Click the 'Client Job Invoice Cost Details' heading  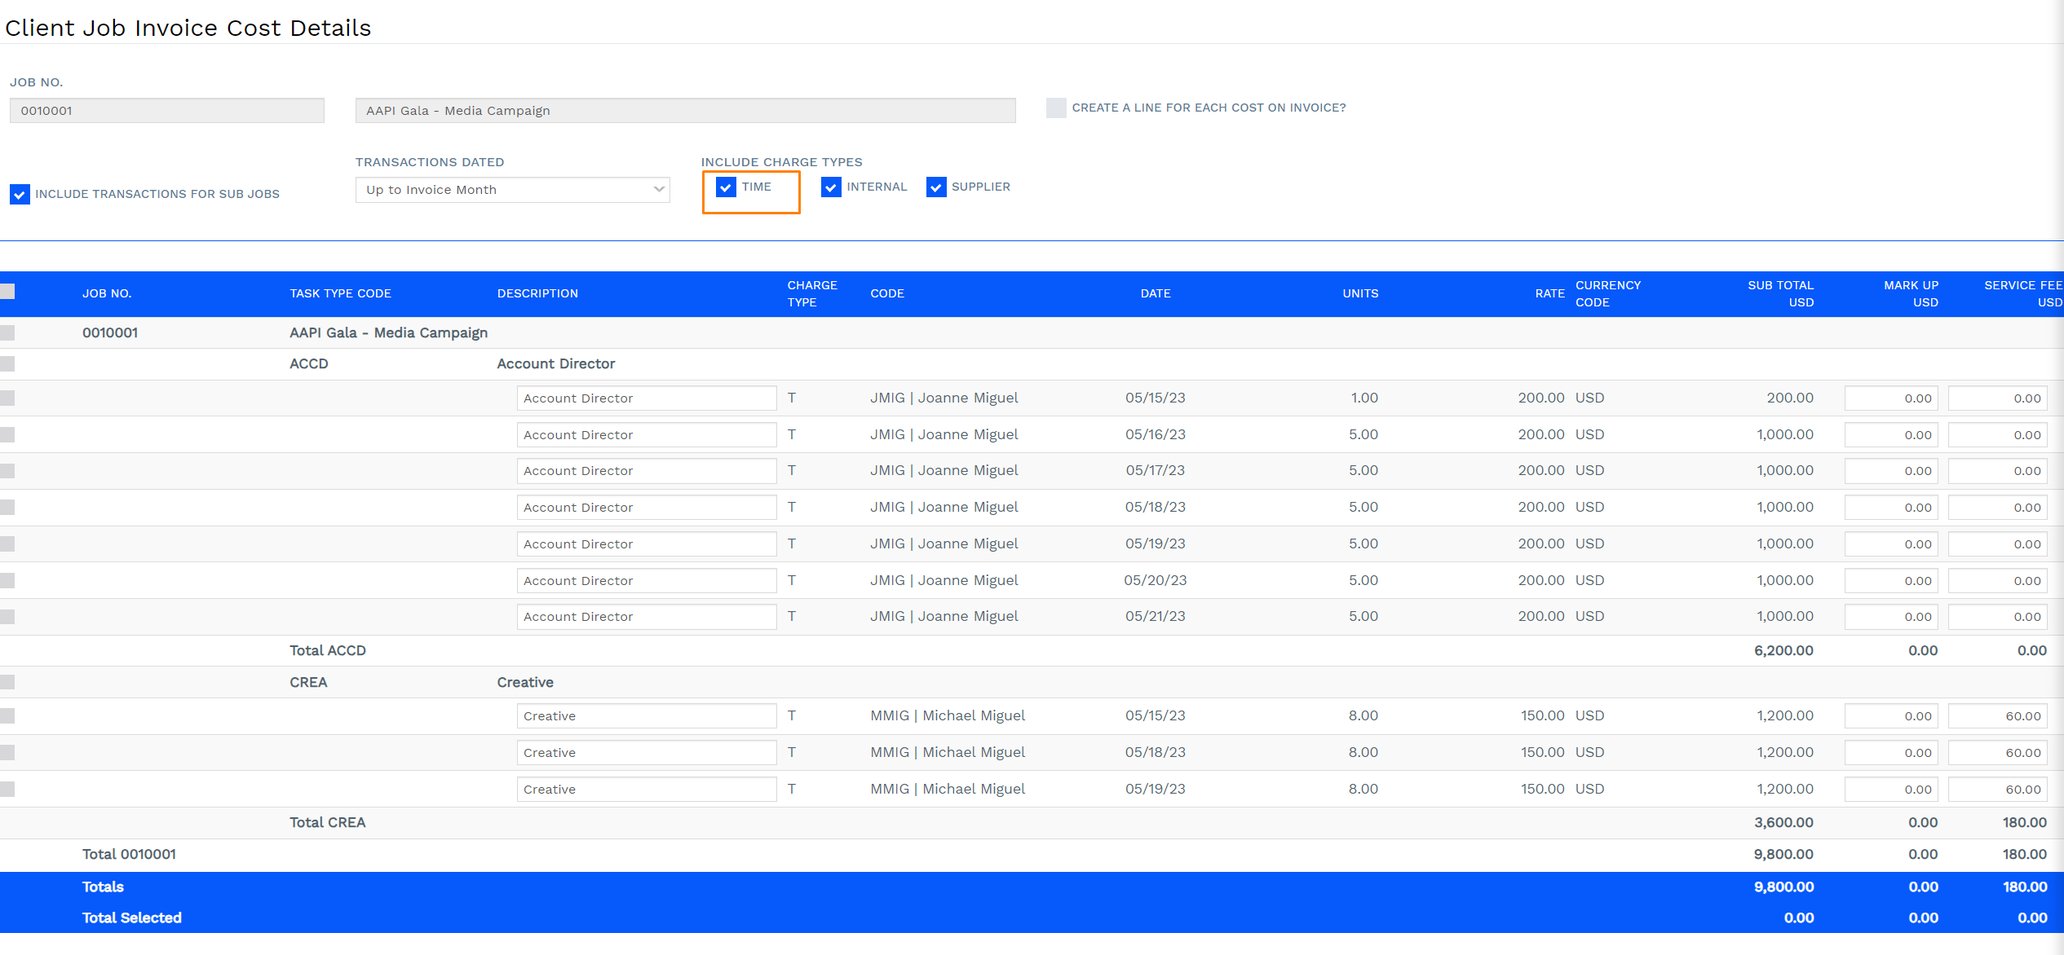(188, 28)
